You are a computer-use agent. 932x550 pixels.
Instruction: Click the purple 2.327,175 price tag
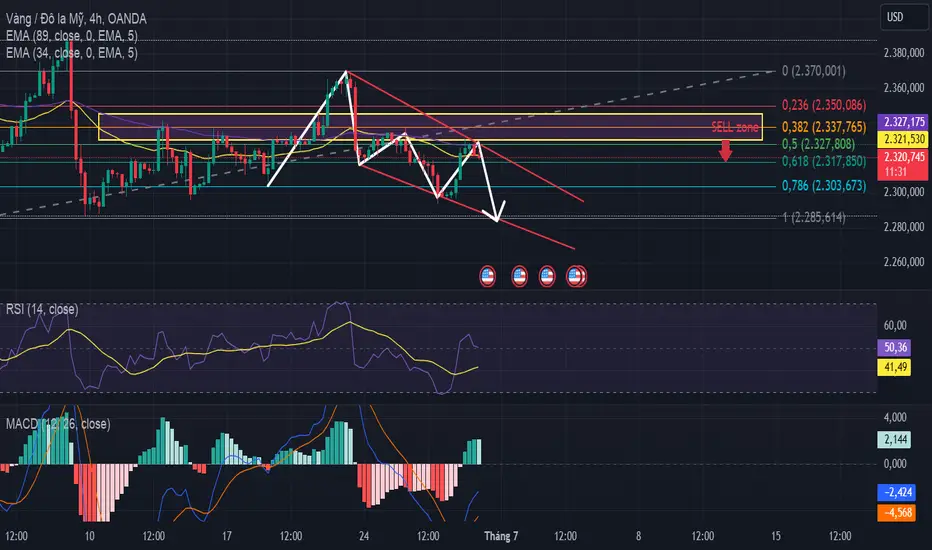904,122
